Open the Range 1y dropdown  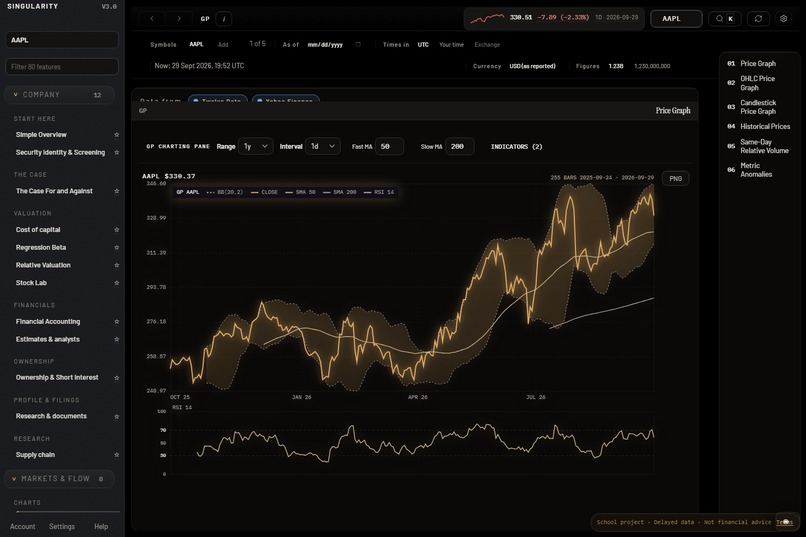[255, 146]
